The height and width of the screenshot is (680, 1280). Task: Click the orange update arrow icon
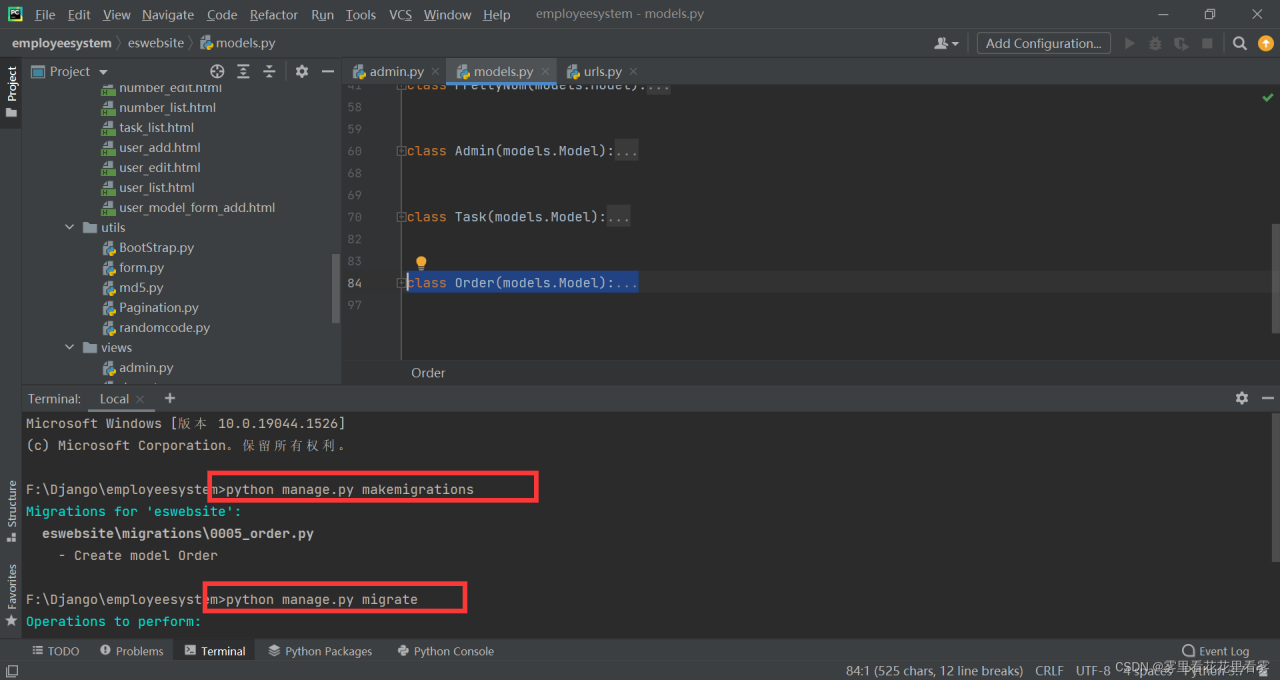point(1266,43)
